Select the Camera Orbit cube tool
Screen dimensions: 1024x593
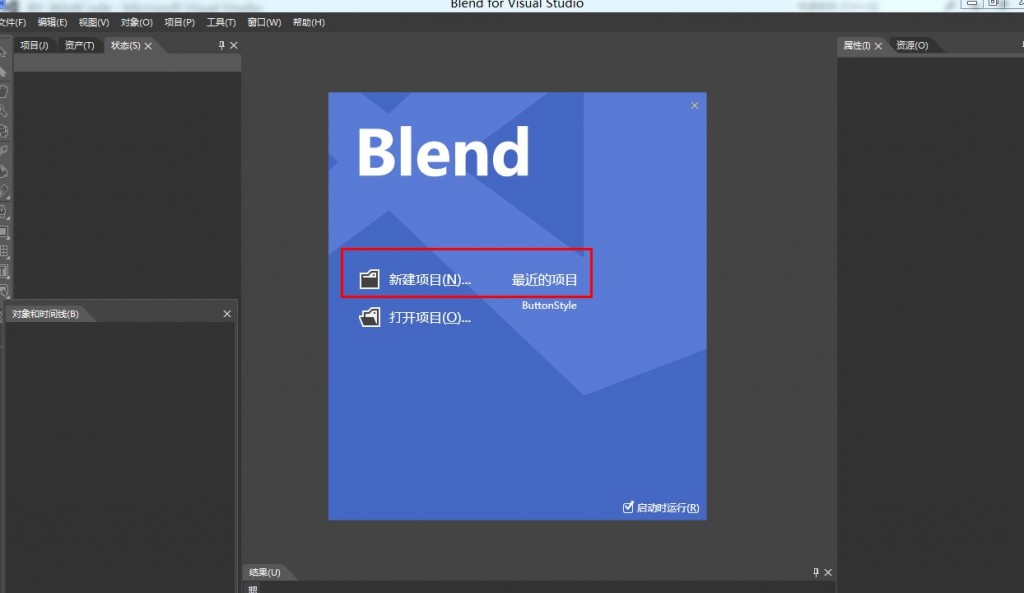coord(3,131)
